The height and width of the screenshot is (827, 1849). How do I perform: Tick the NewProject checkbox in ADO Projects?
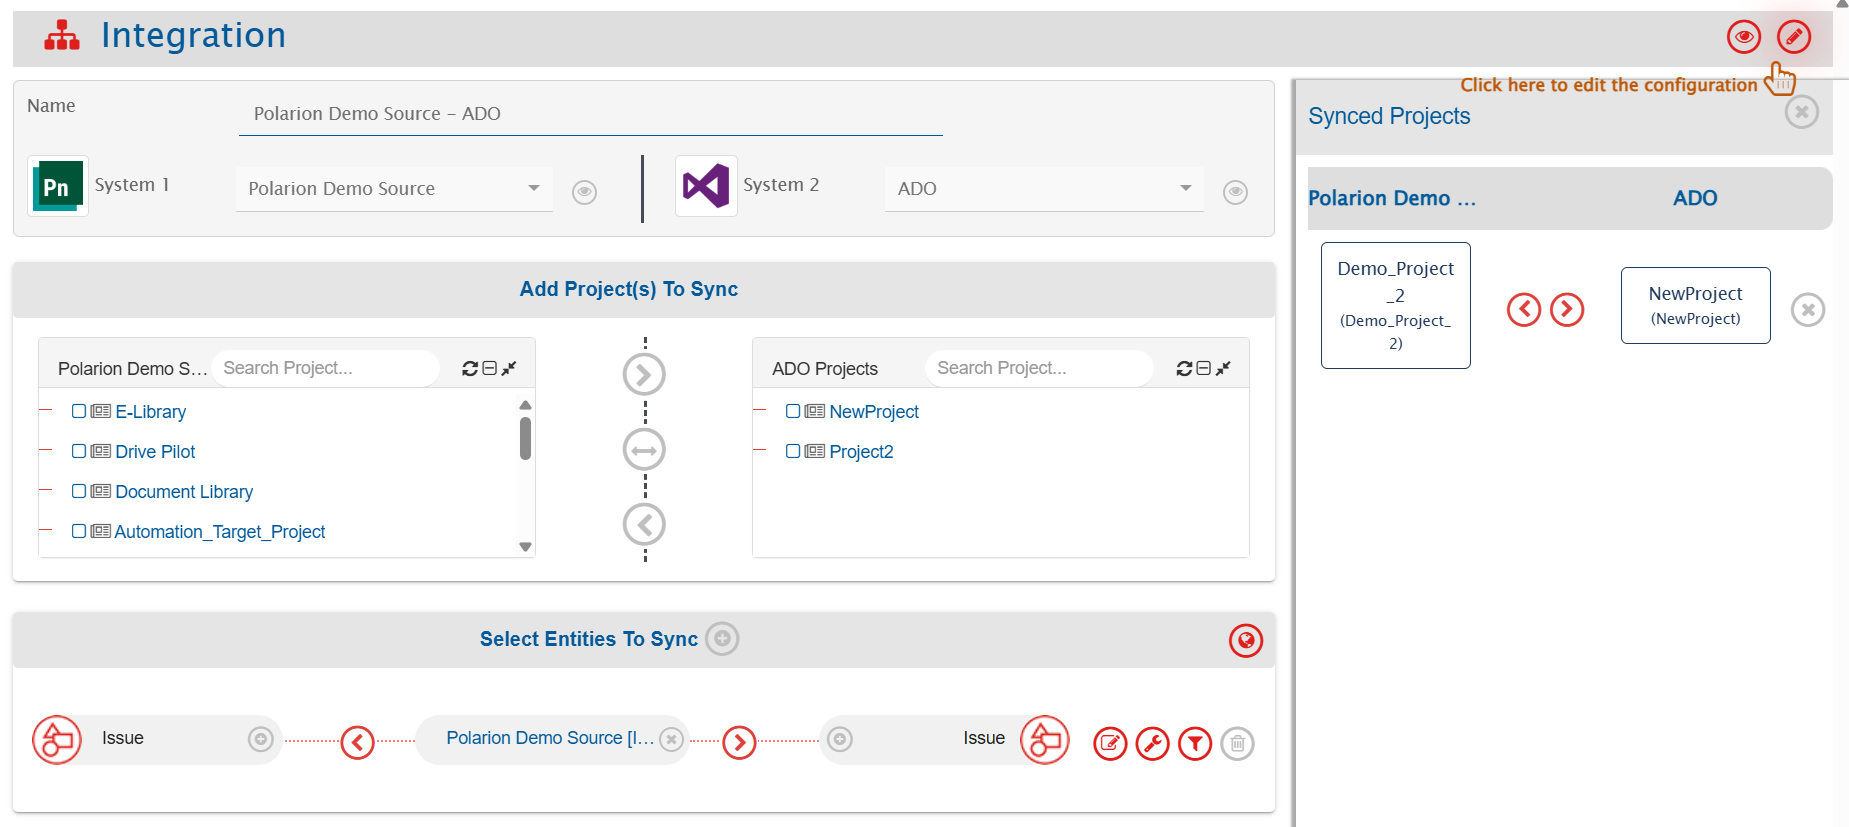tap(793, 411)
